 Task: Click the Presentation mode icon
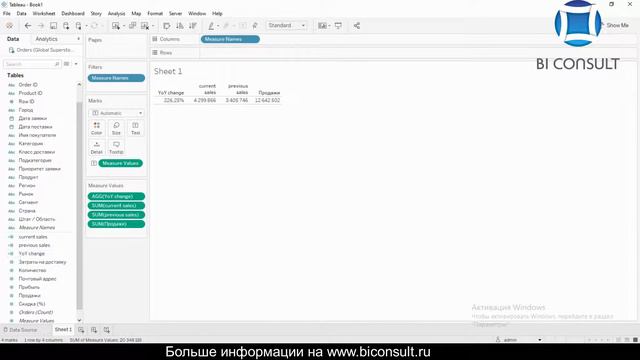click(x=338, y=26)
